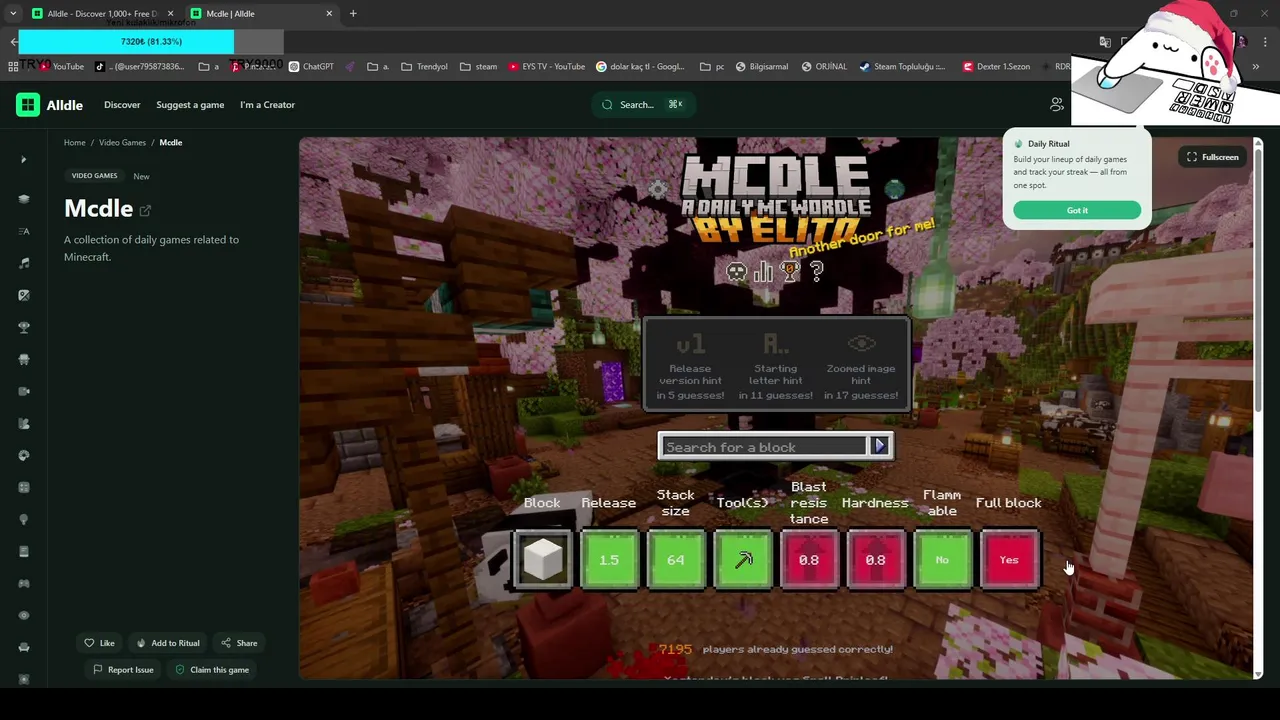Click Add to Ritual button

point(167,643)
